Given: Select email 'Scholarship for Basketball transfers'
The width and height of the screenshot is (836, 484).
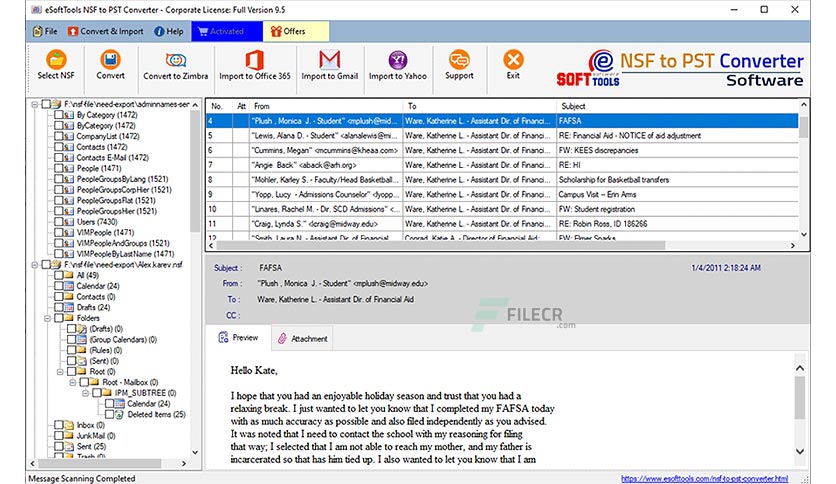Looking at the screenshot, I should 502,180.
